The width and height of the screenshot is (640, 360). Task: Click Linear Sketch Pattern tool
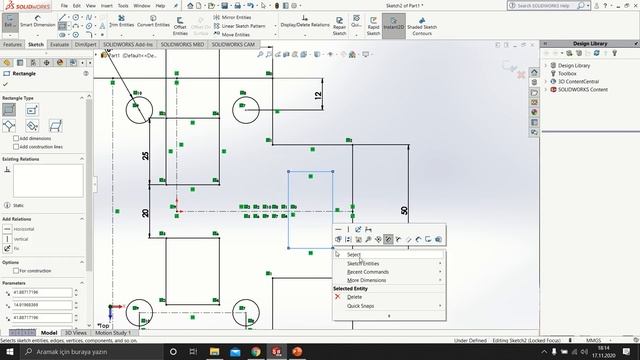[x=239, y=26]
